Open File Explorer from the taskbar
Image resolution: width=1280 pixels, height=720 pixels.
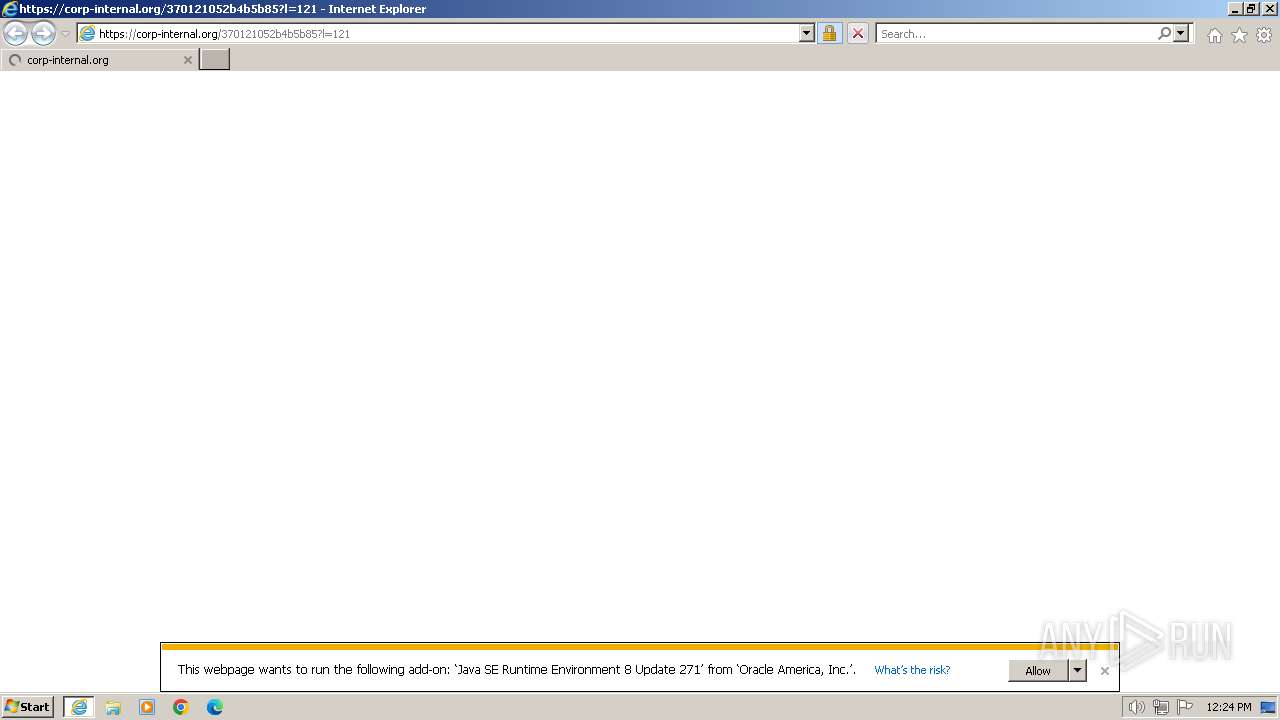coord(113,707)
